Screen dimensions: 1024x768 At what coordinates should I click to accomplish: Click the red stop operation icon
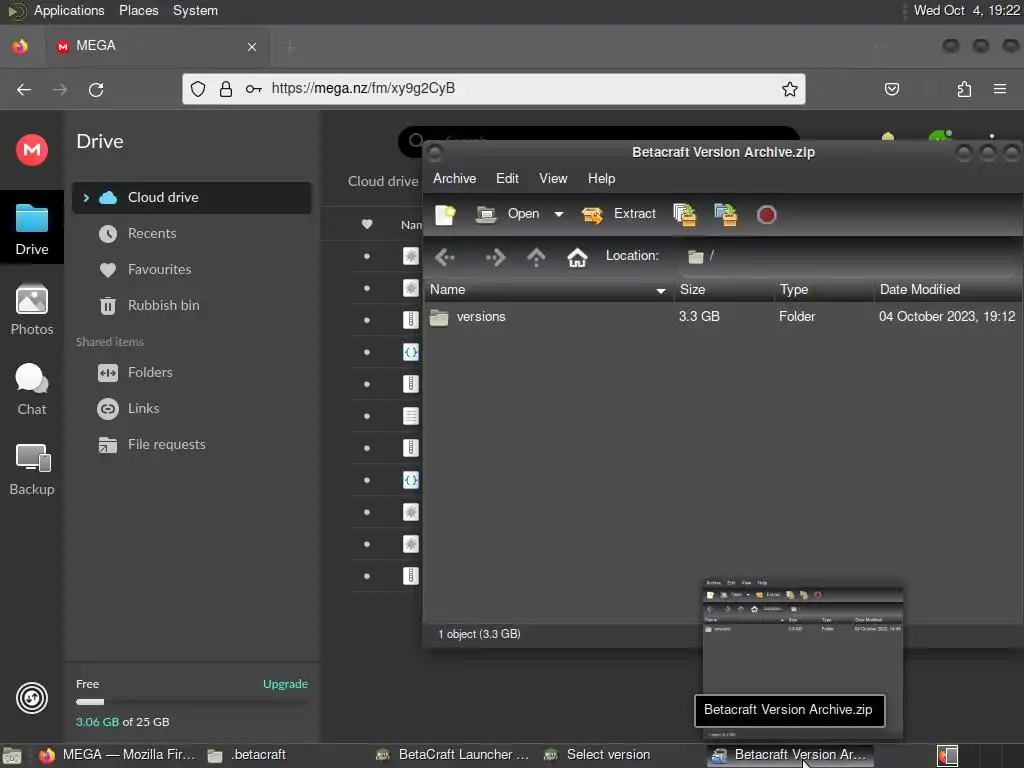click(767, 215)
